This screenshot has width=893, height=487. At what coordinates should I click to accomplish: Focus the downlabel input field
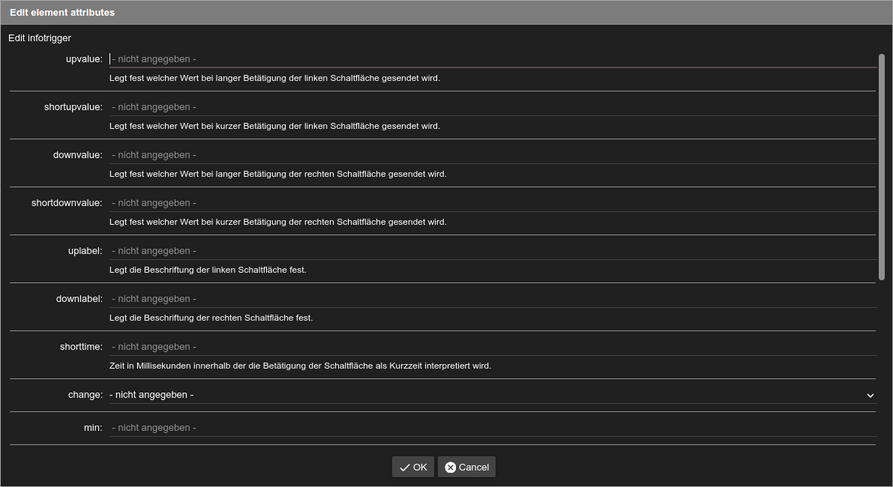point(493,298)
